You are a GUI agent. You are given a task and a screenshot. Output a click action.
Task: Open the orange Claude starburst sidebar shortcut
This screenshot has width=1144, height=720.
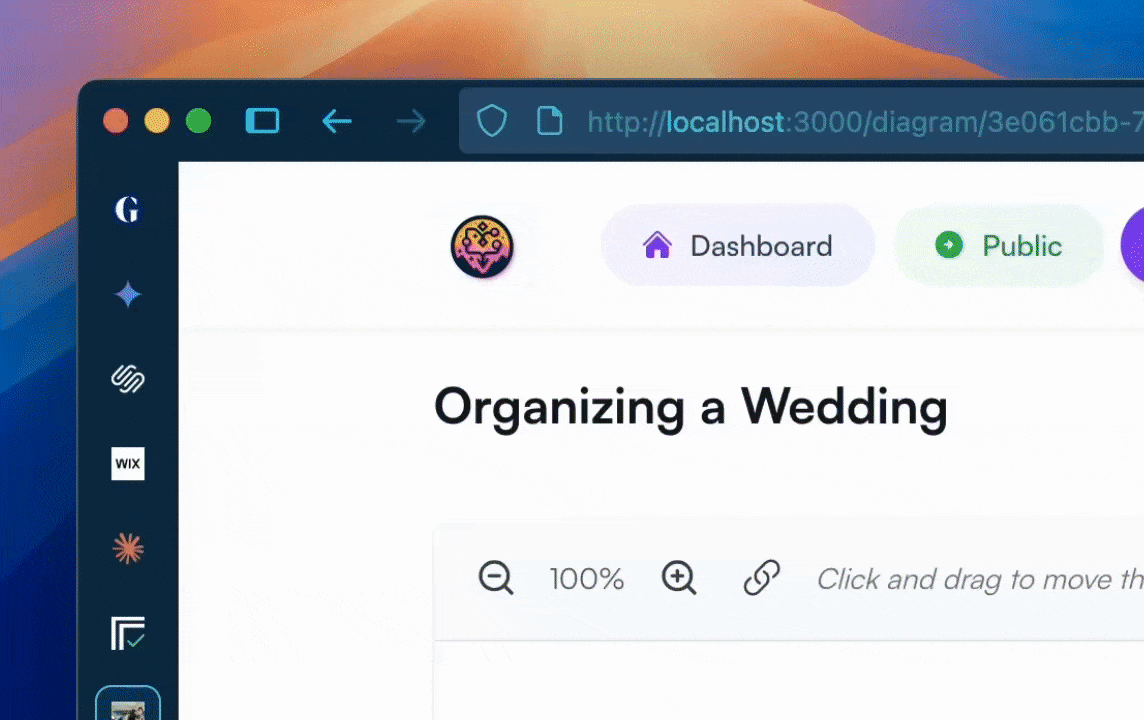(x=128, y=548)
